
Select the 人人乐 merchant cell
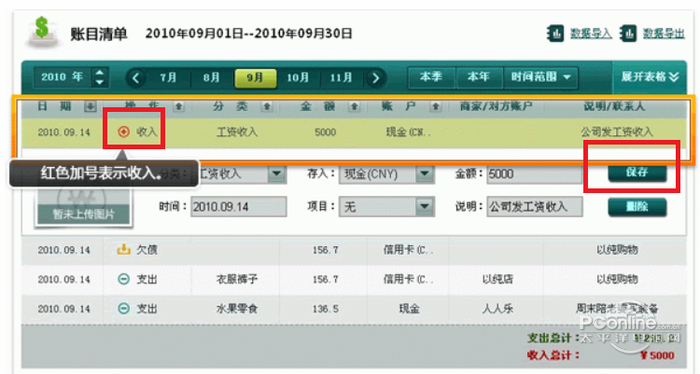497,309
